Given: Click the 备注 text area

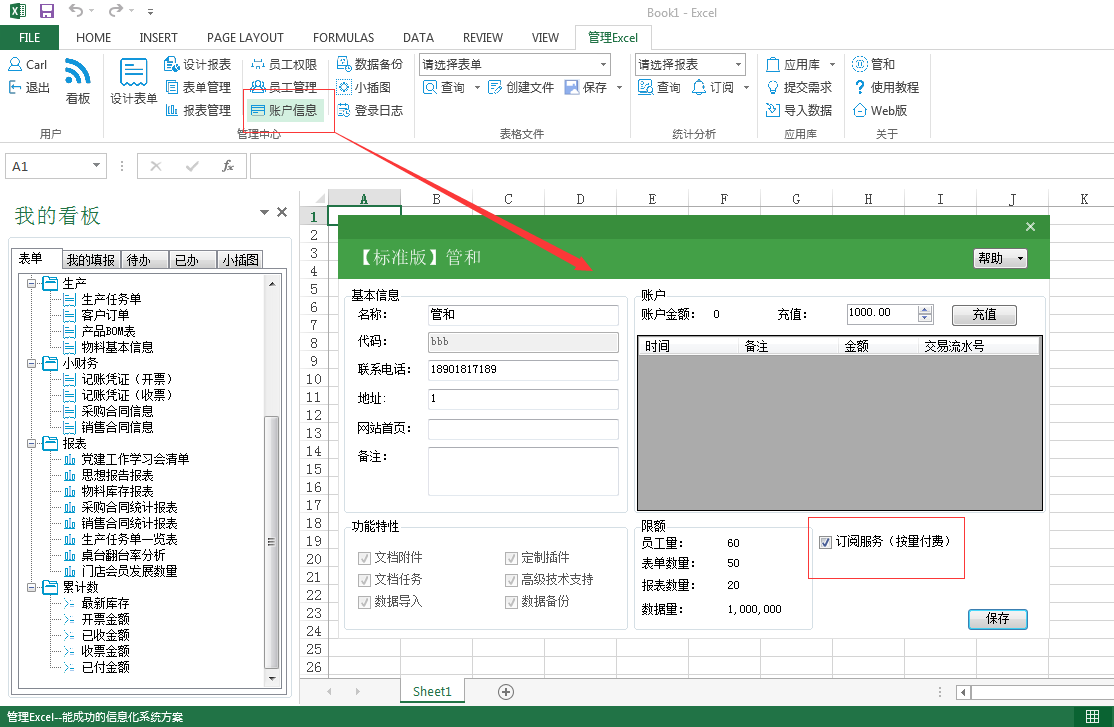Looking at the screenshot, I should tap(523, 471).
